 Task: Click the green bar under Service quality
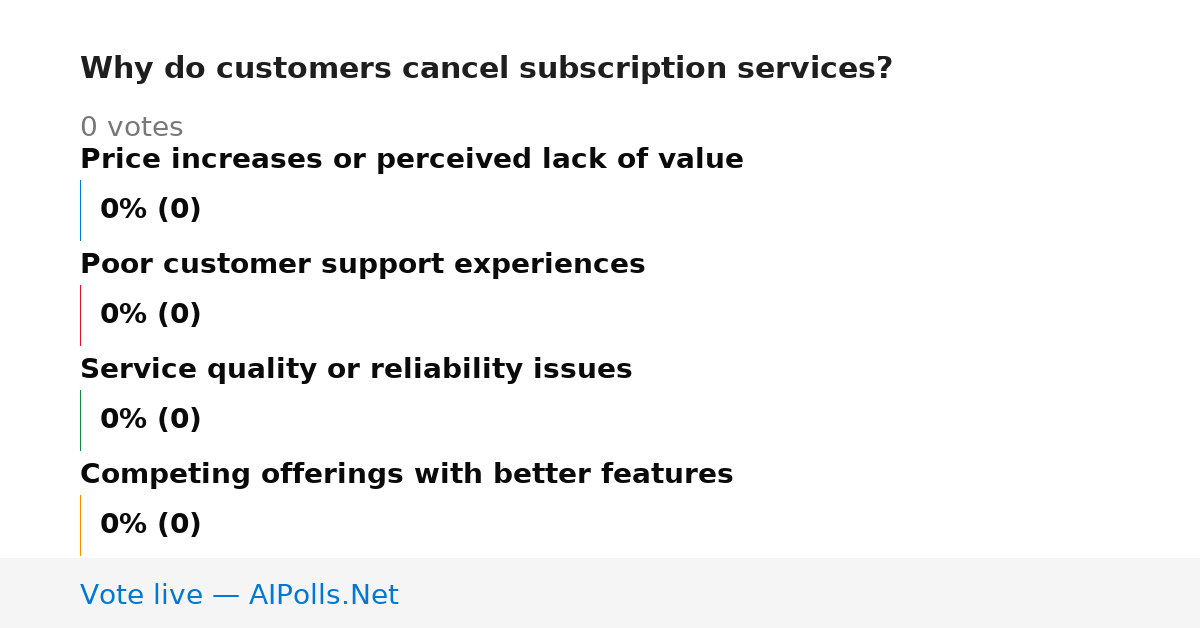[x=80, y=420]
